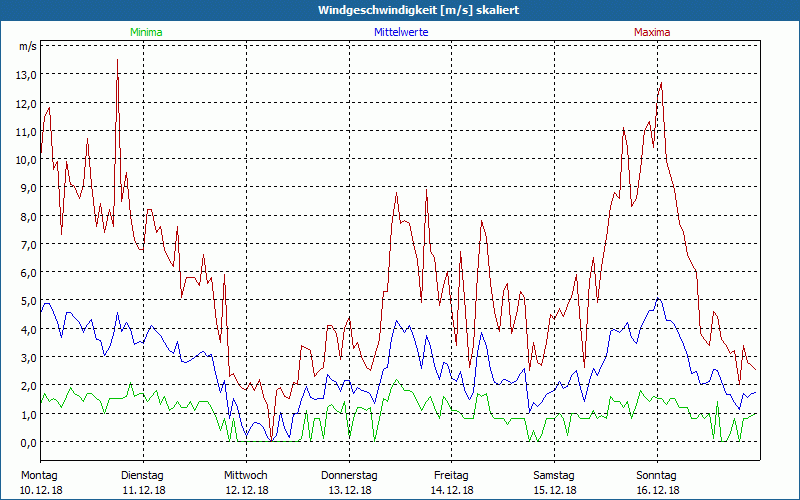This screenshot has width=800, height=500.
Task: Select the green 'Minima' legend label
Action: pyautogui.click(x=146, y=32)
